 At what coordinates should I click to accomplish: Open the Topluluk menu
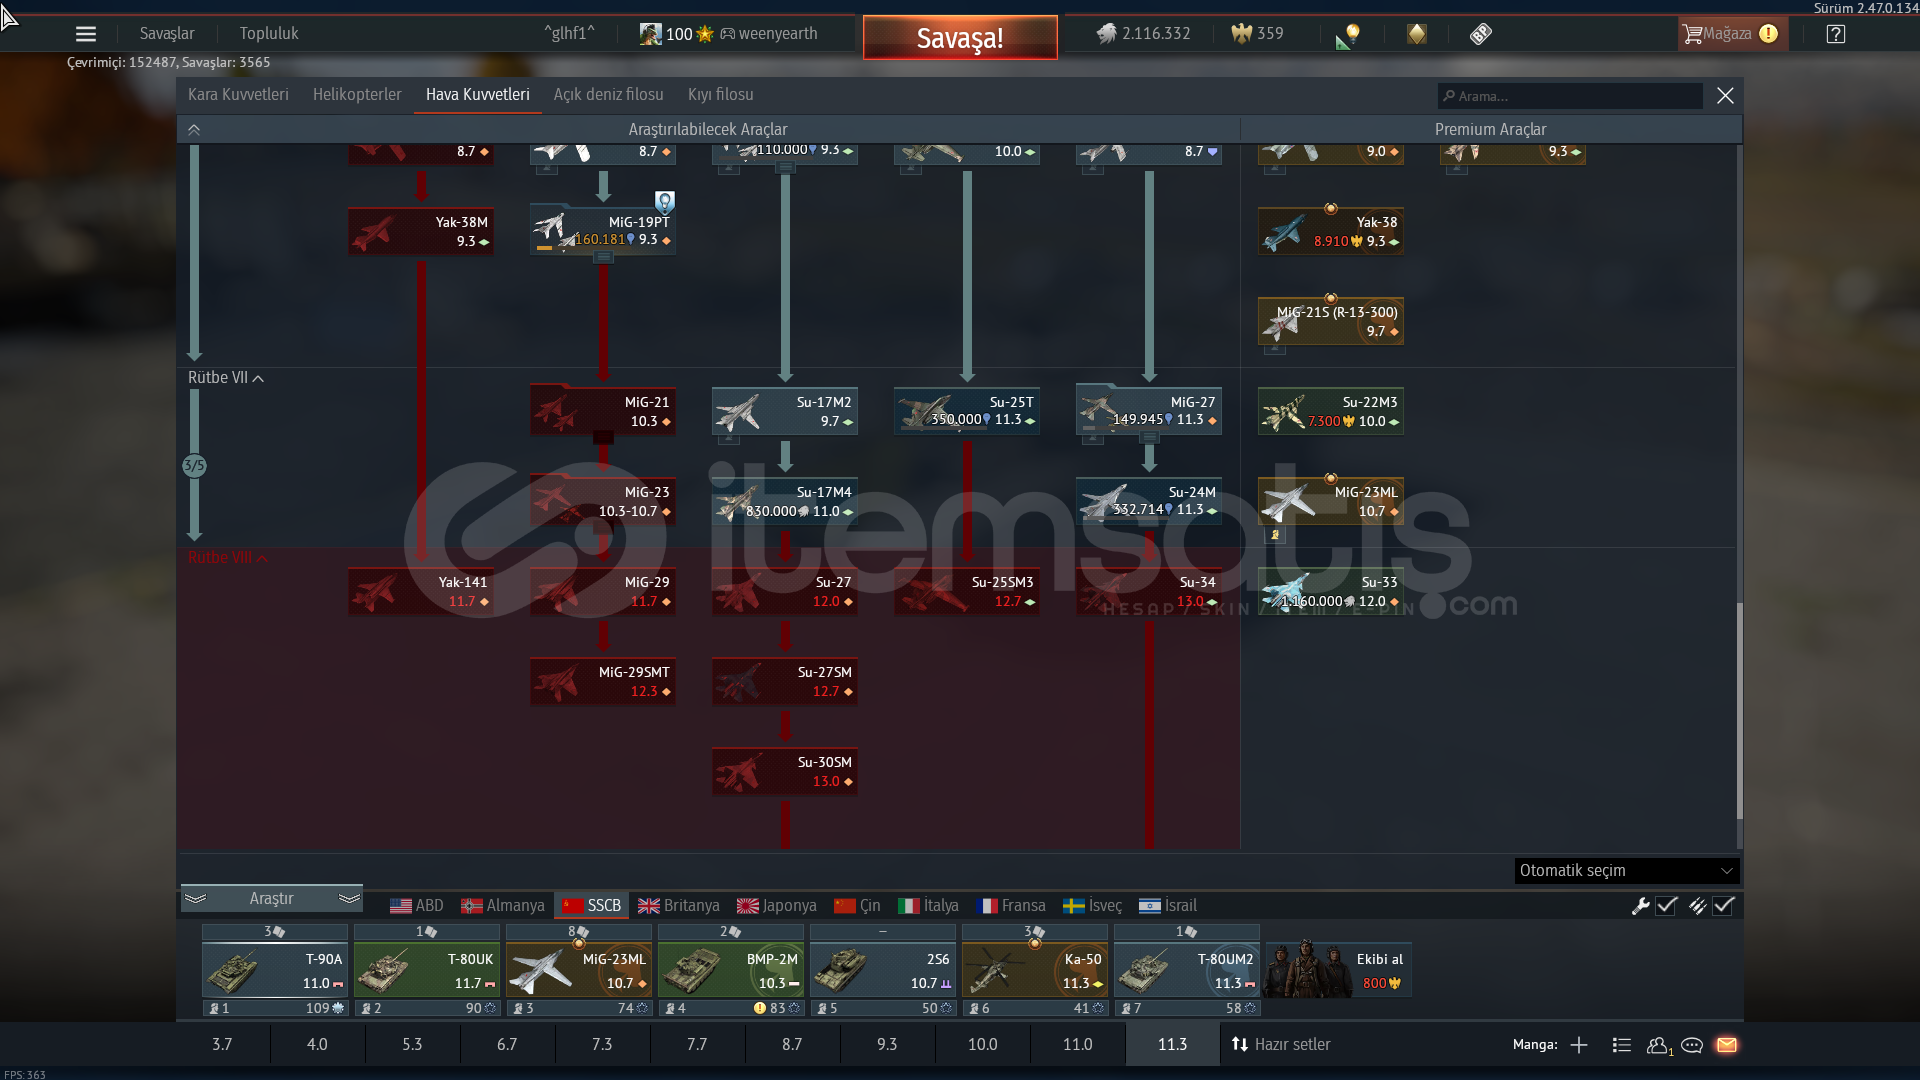(x=269, y=34)
